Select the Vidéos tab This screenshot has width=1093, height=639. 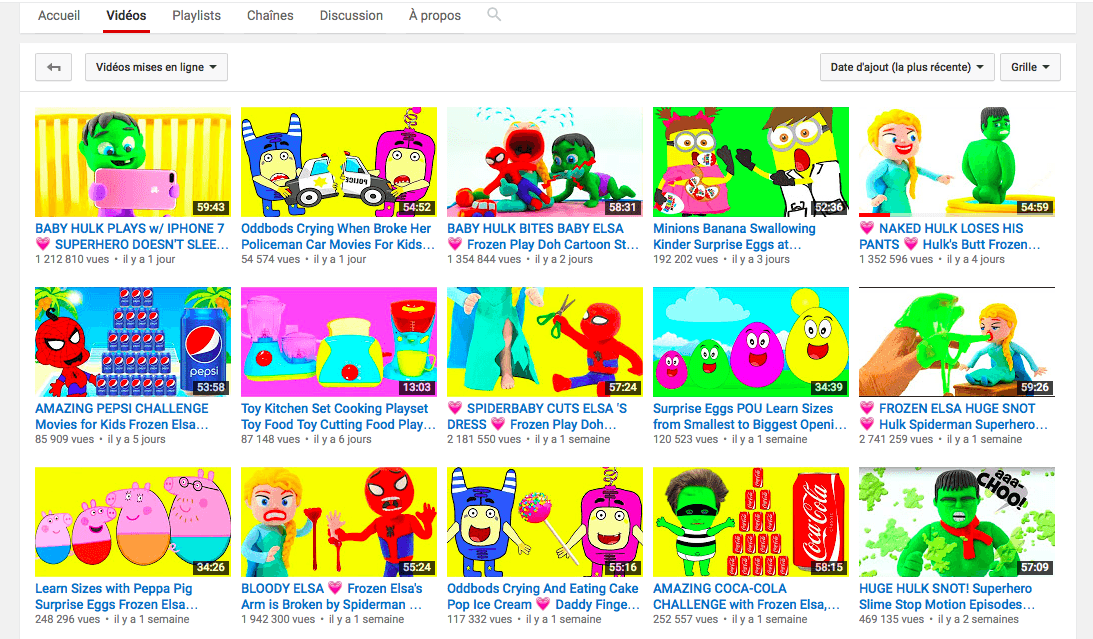click(x=126, y=15)
